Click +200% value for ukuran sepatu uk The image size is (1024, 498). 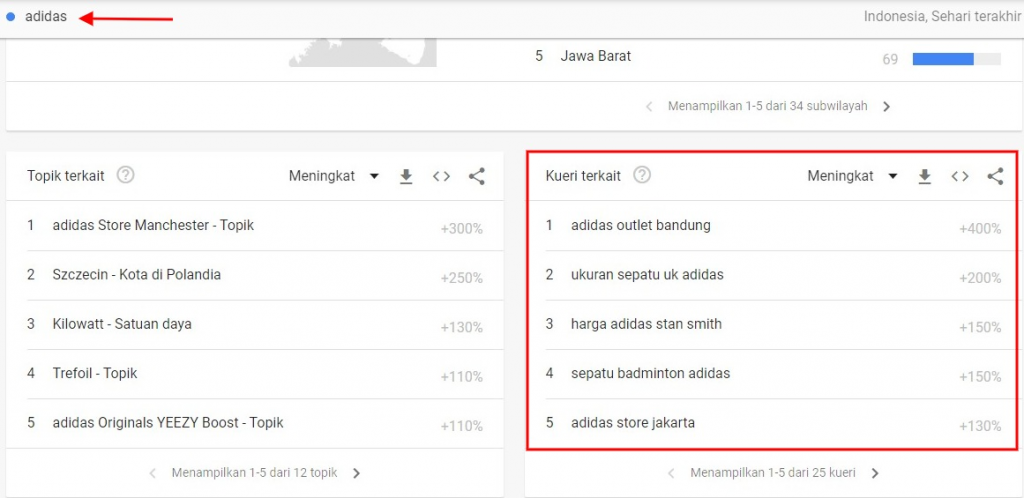980,279
